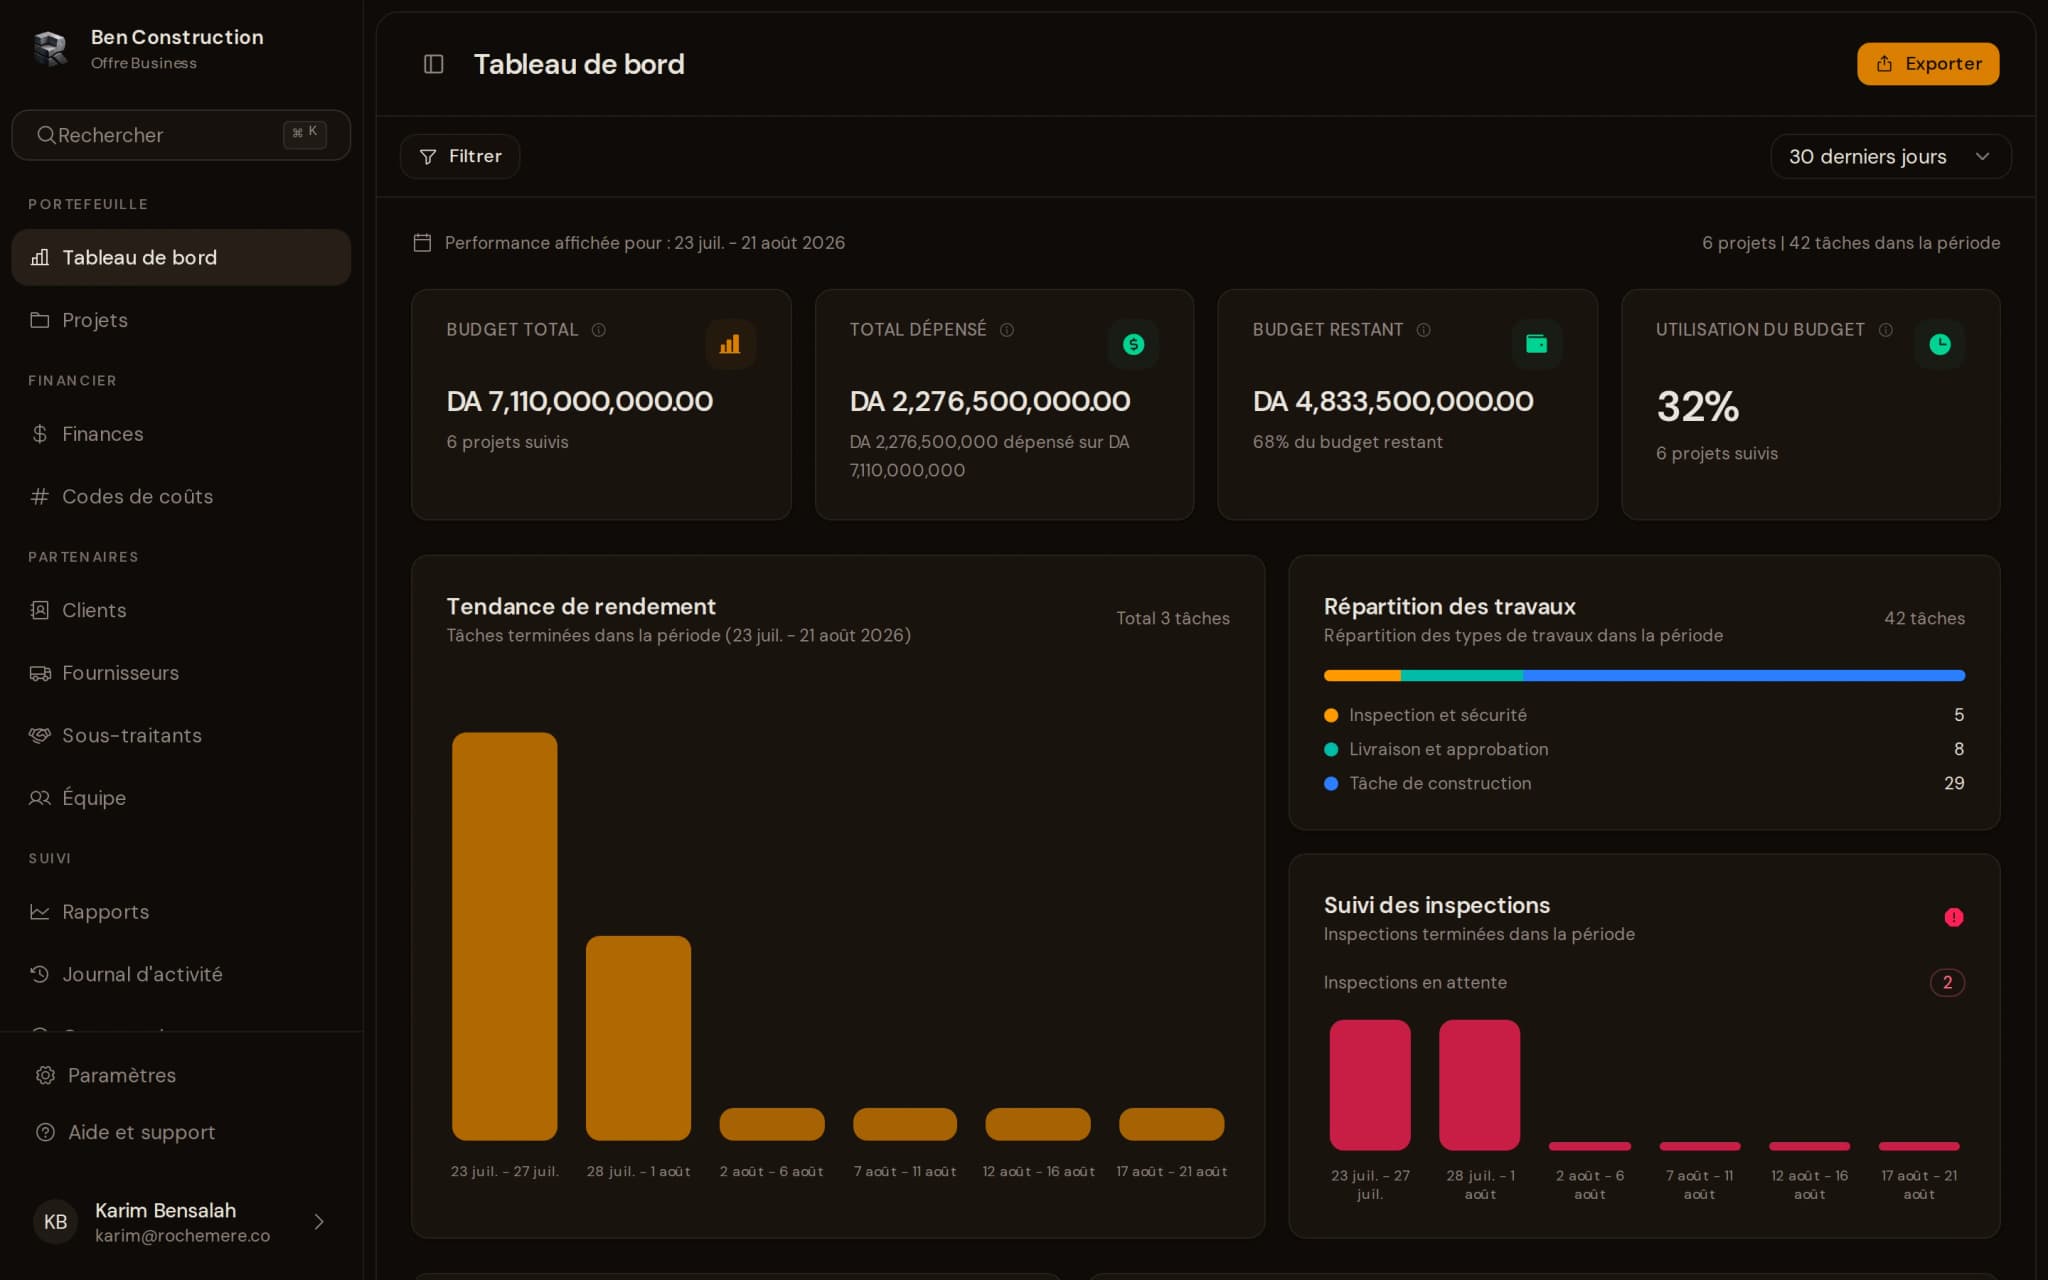2048x1280 pixels.
Task: Click the Rechercher search field
Action: click(x=181, y=135)
